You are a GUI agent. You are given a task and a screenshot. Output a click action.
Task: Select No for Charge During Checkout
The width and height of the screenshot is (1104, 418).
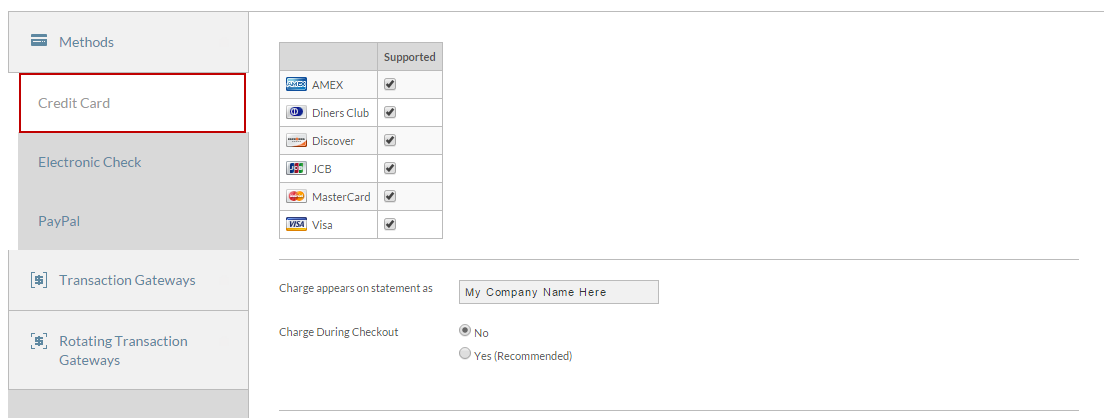465,330
